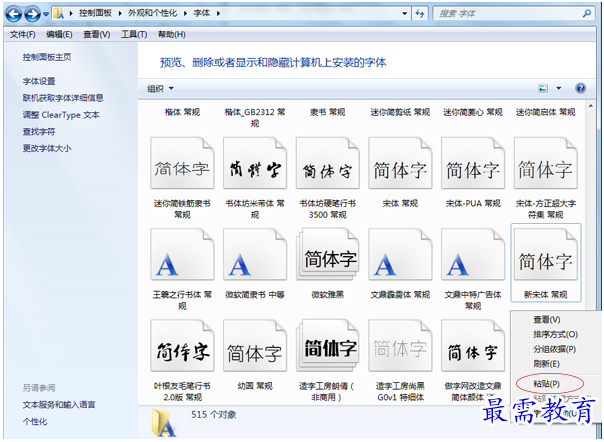Select the 造字工房朗倩（非商用）font icon
Screen dimensions: 604x442
point(327,346)
